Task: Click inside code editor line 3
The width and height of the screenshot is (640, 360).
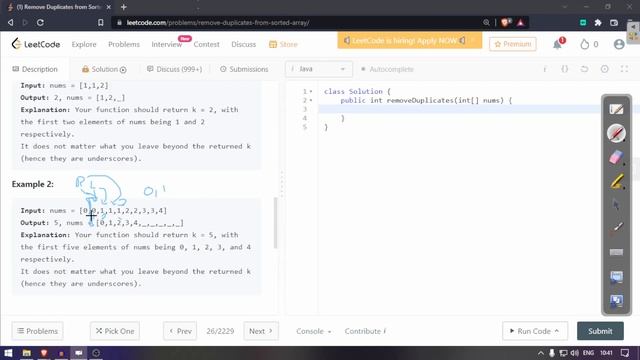Action: tap(459, 109)
